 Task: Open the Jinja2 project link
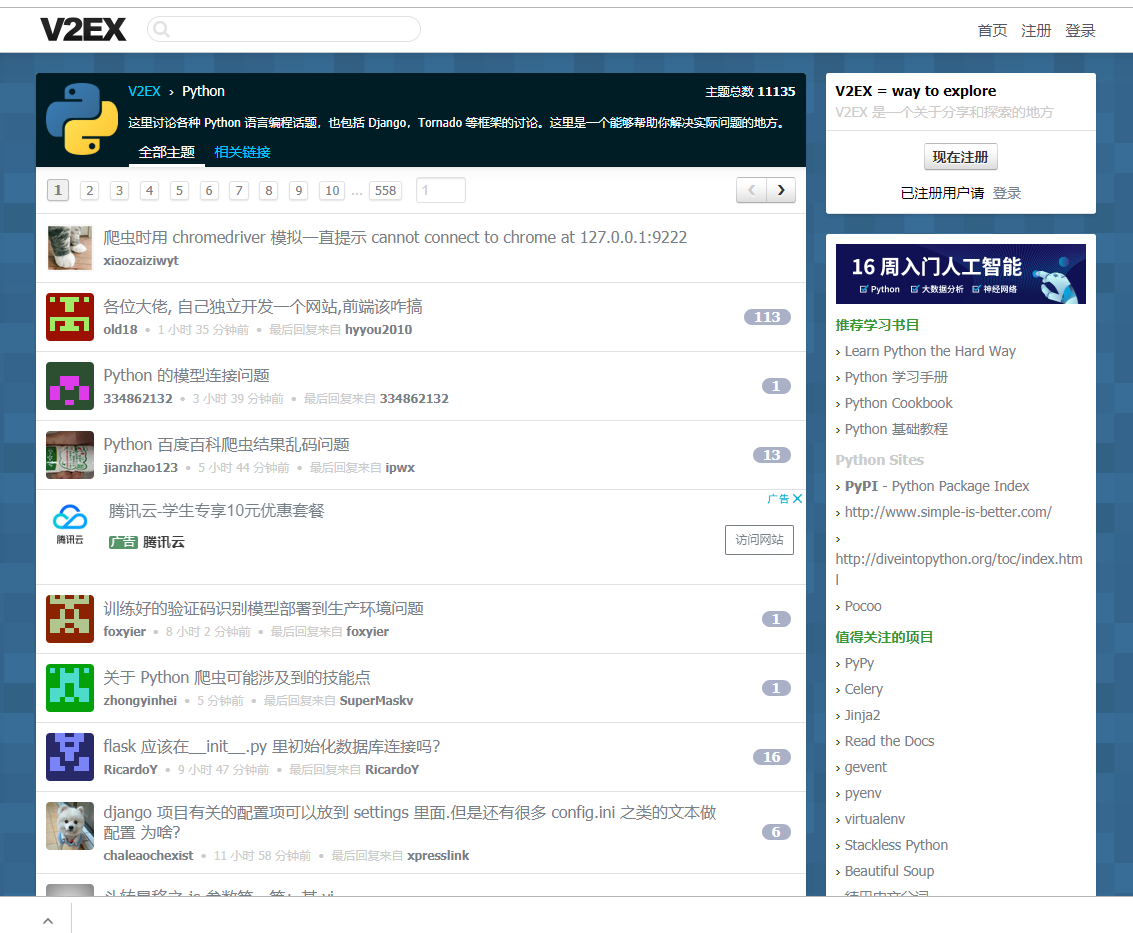[x=862, y=715]
